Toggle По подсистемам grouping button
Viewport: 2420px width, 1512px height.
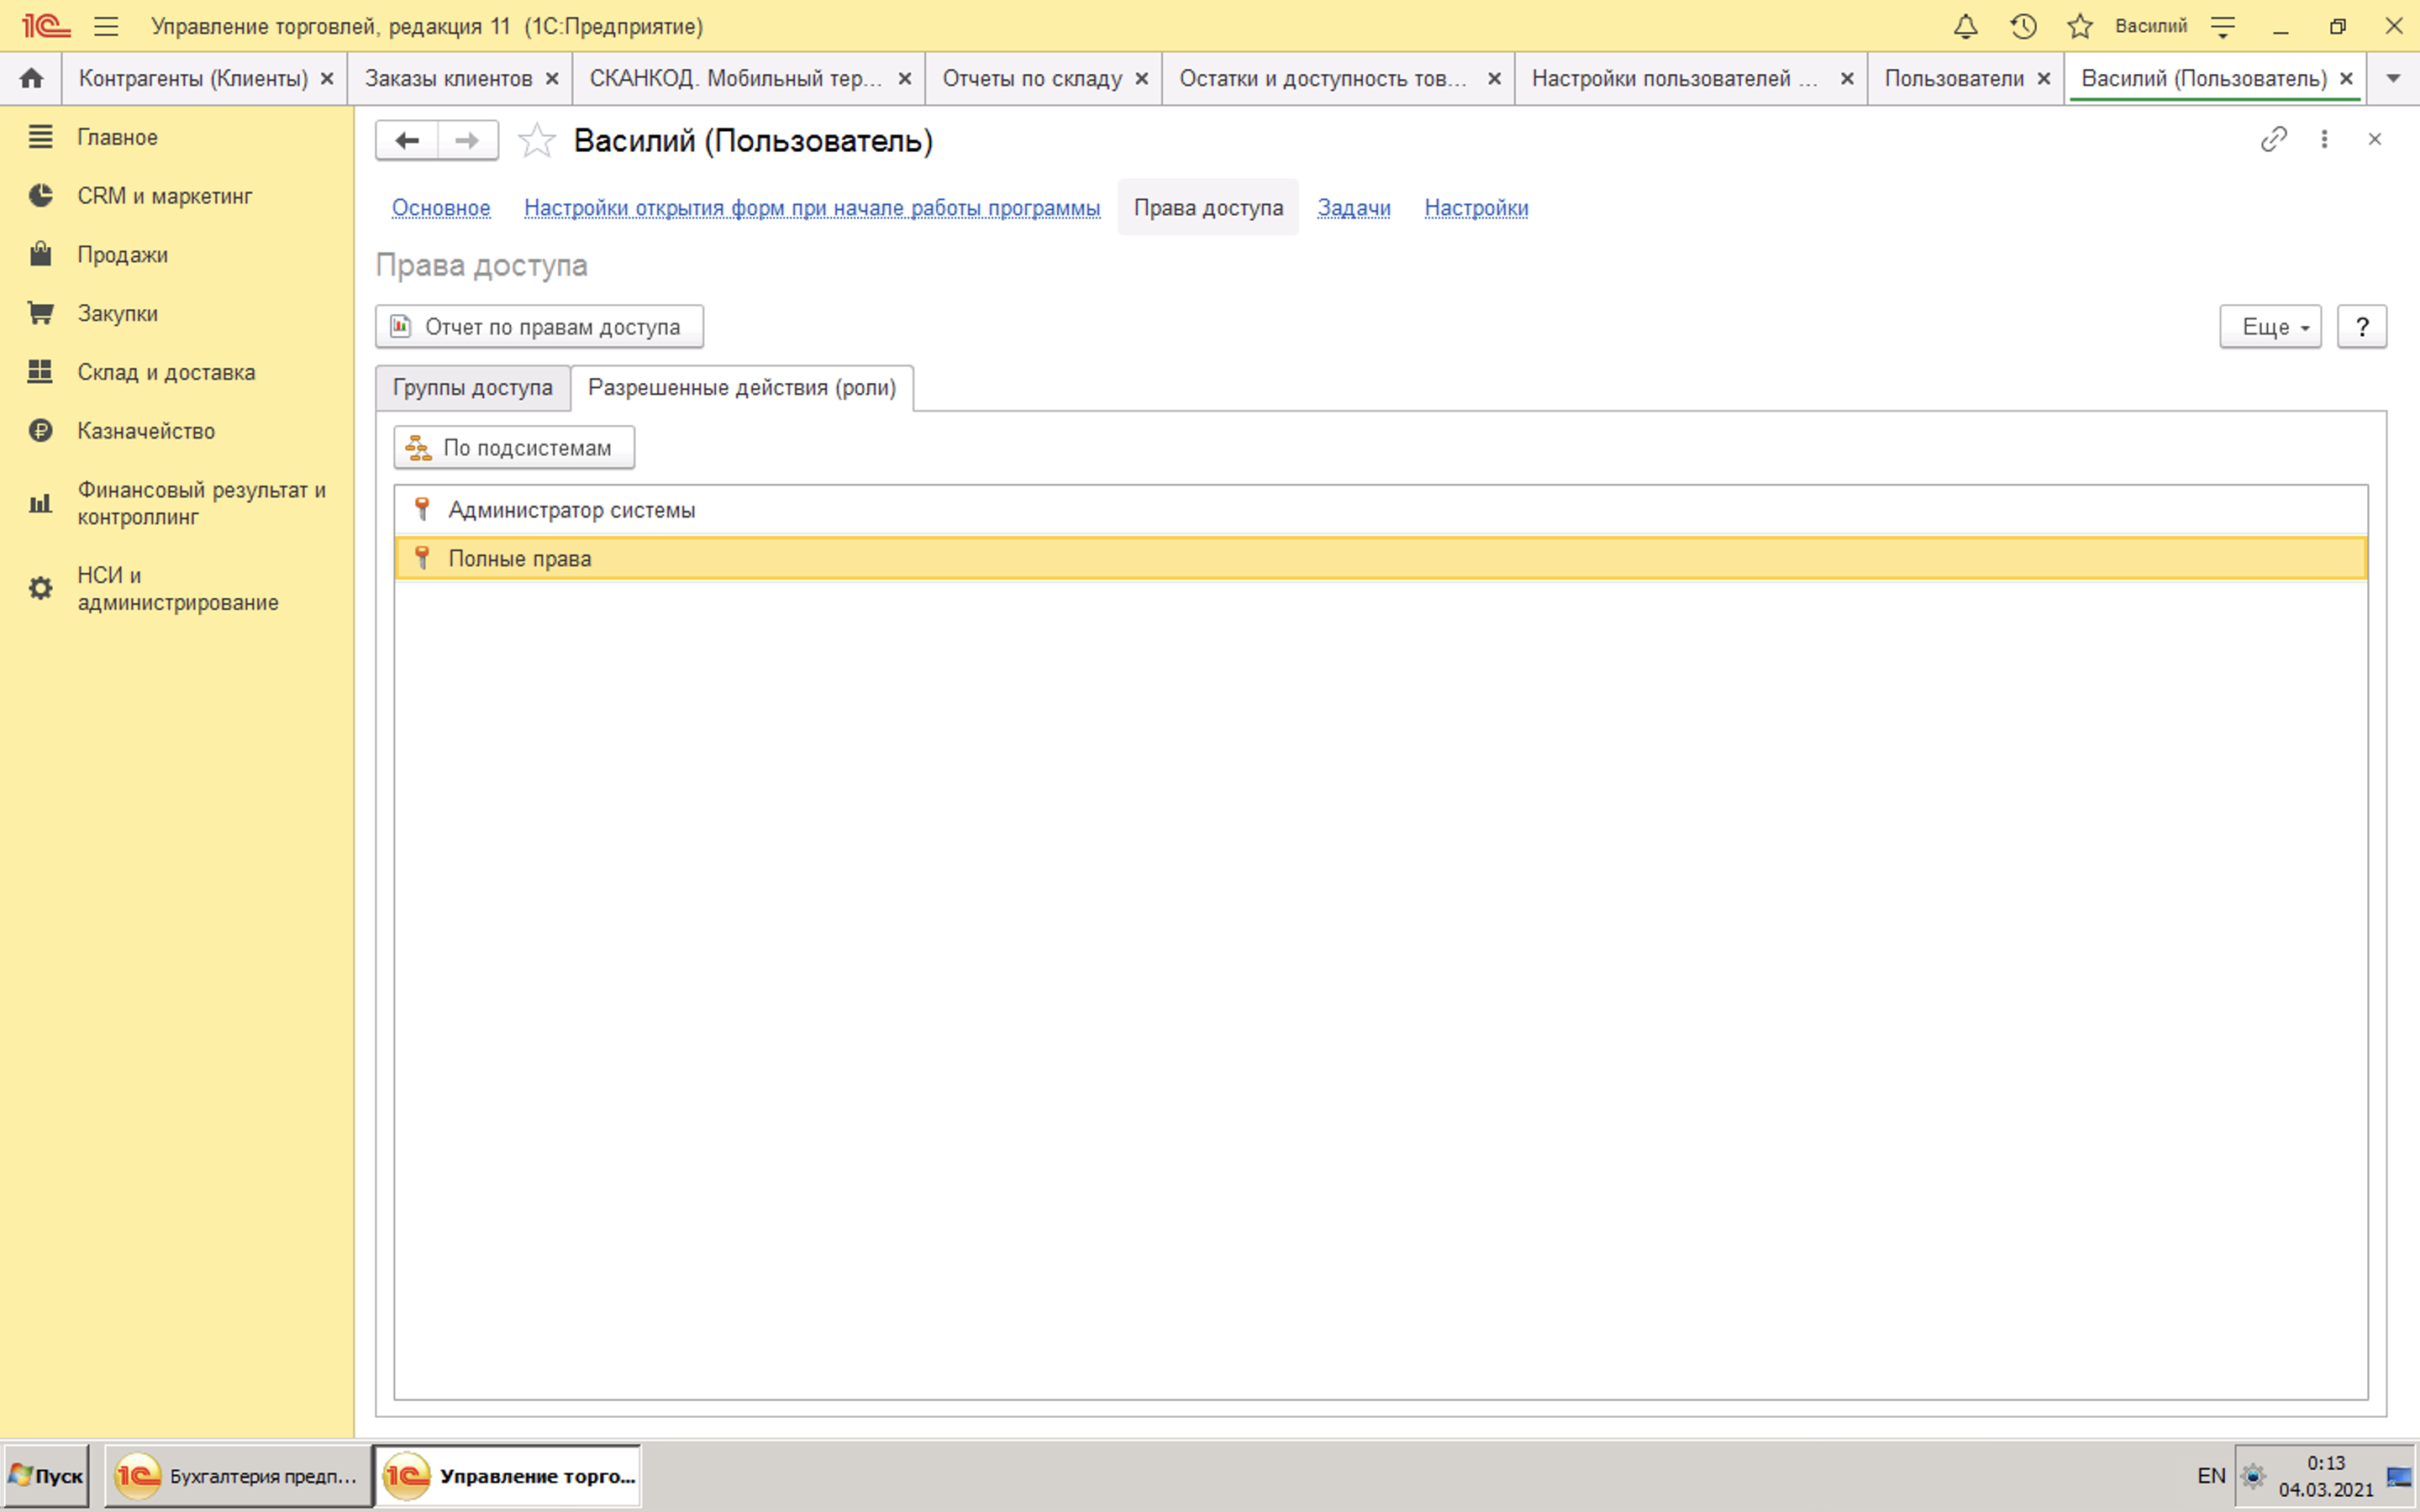click(514, 448)
